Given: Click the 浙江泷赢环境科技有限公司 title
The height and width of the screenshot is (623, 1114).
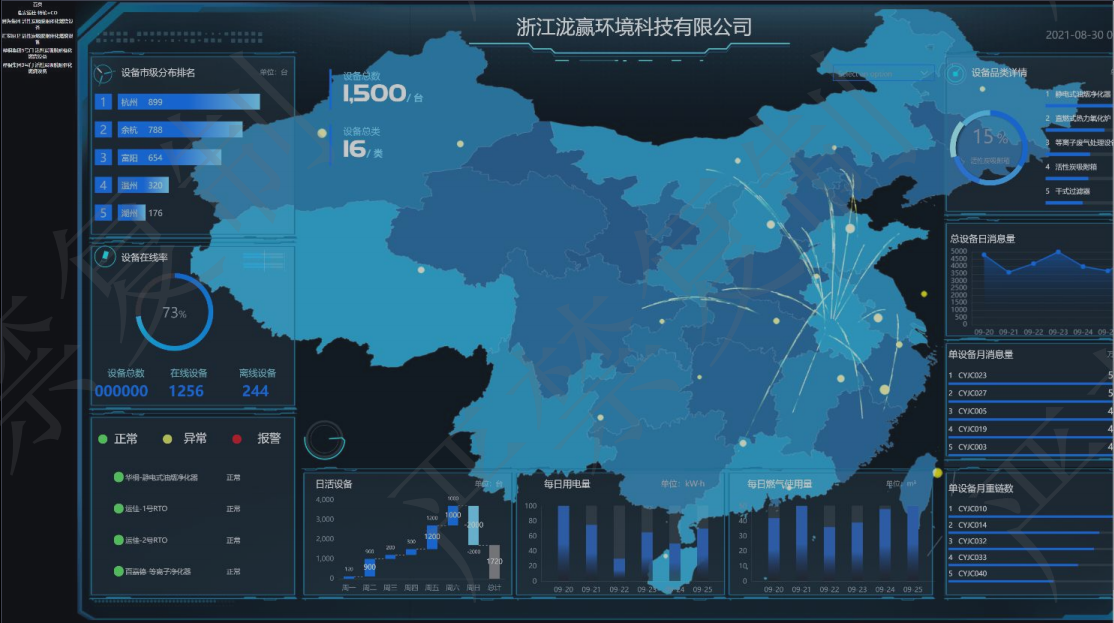Looking at the screenshot, I should tap(634, 27).
